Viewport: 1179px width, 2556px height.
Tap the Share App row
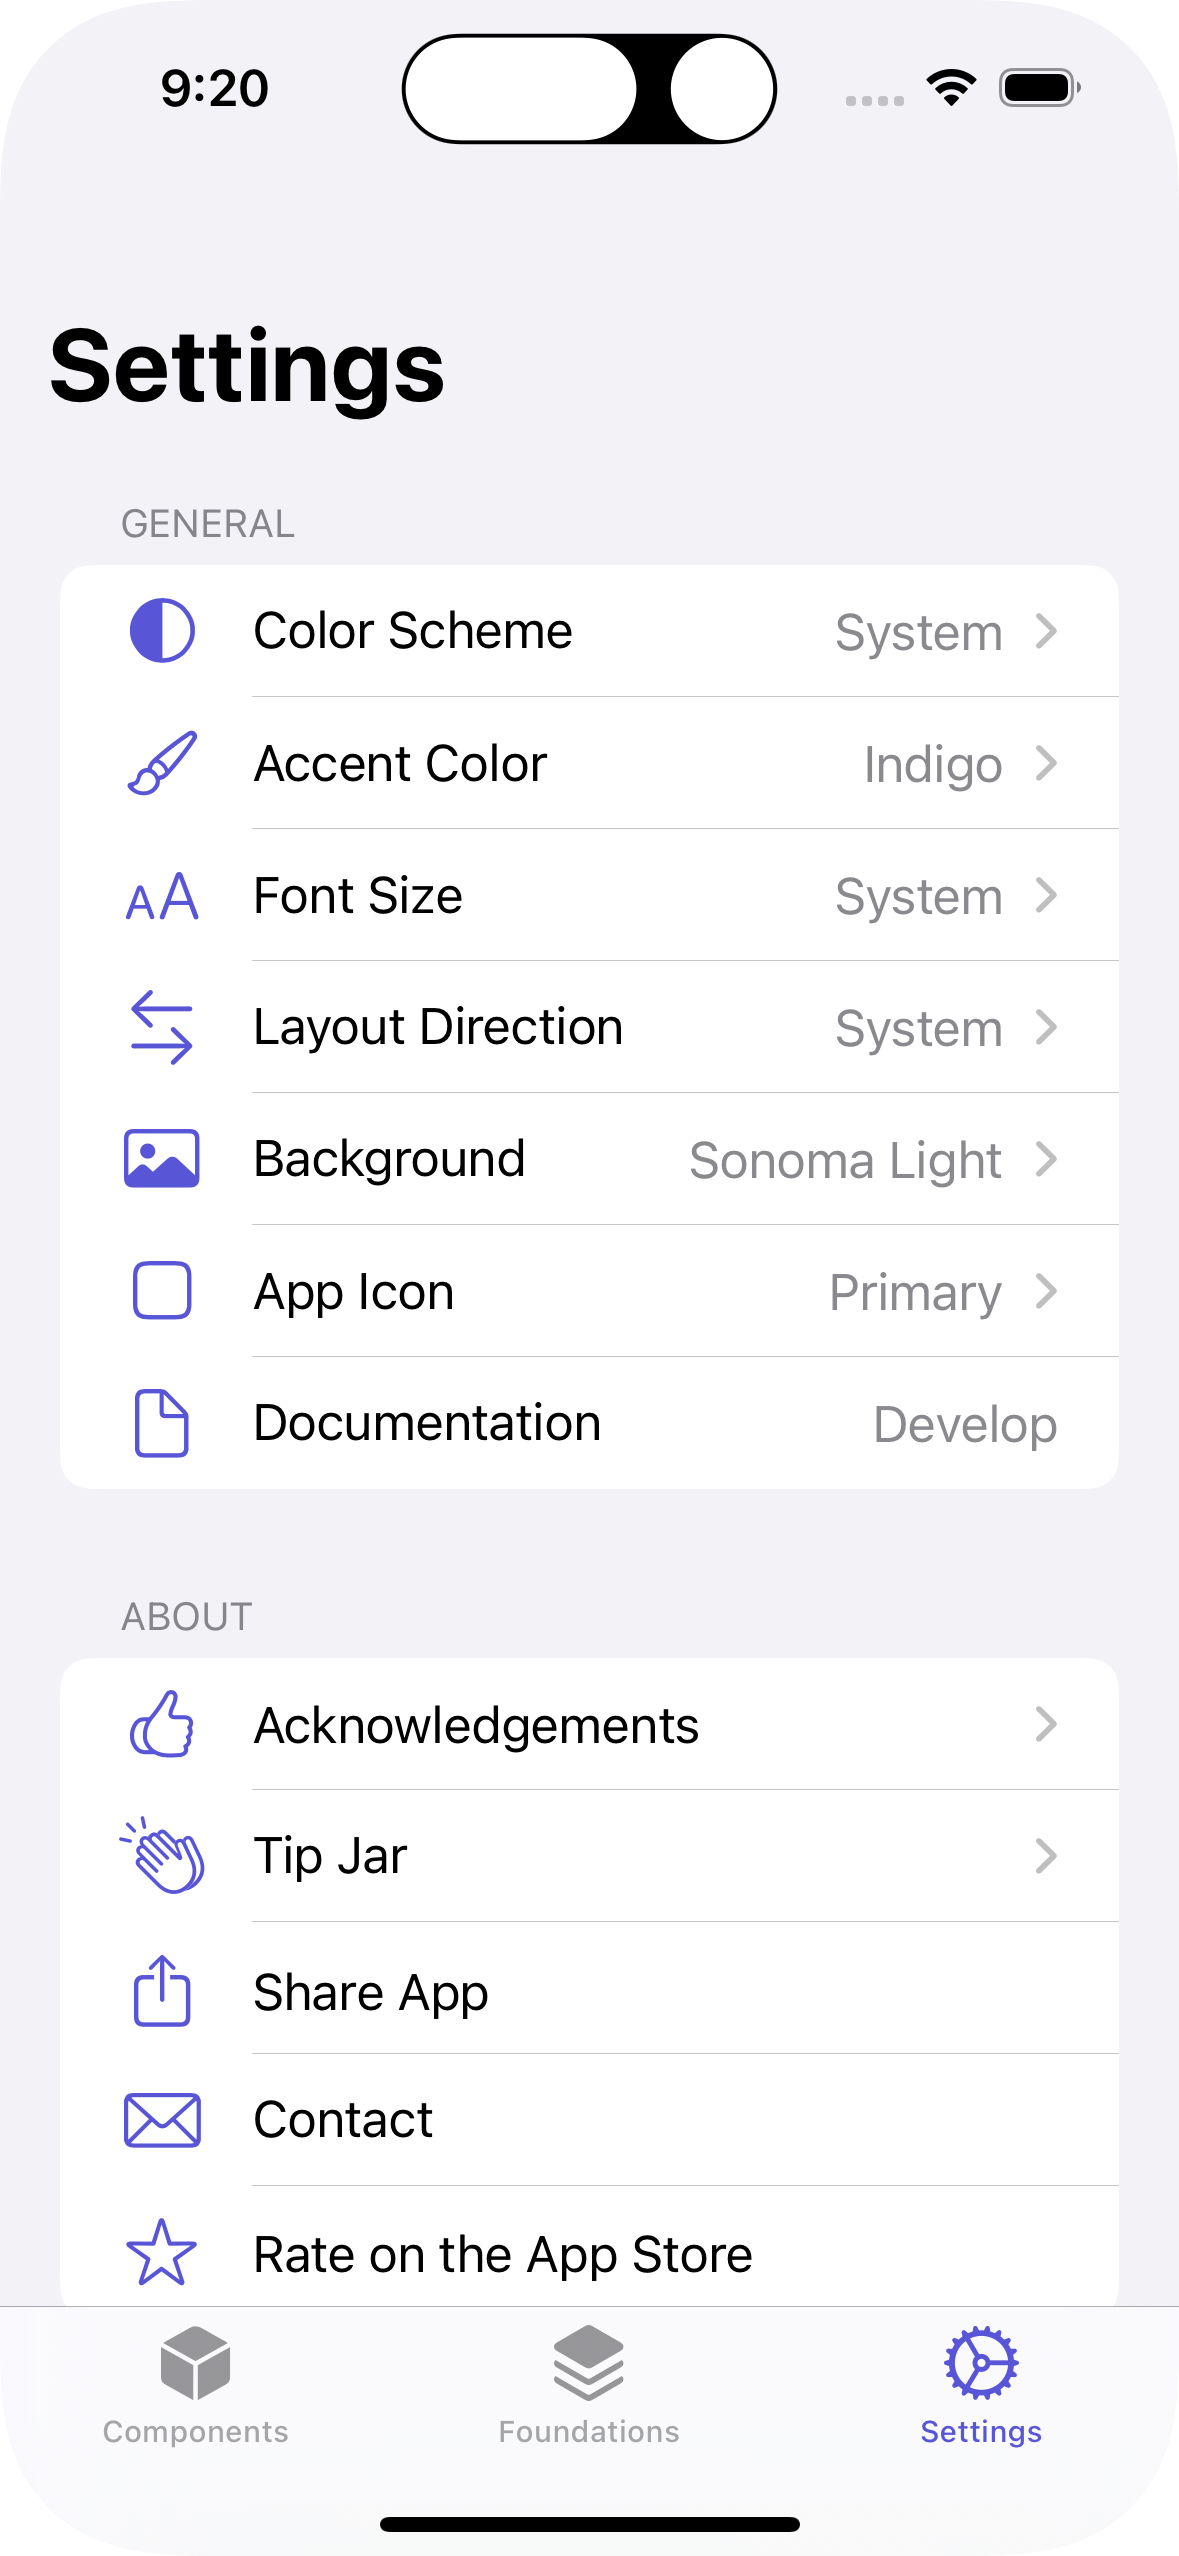coord(589,1992)
